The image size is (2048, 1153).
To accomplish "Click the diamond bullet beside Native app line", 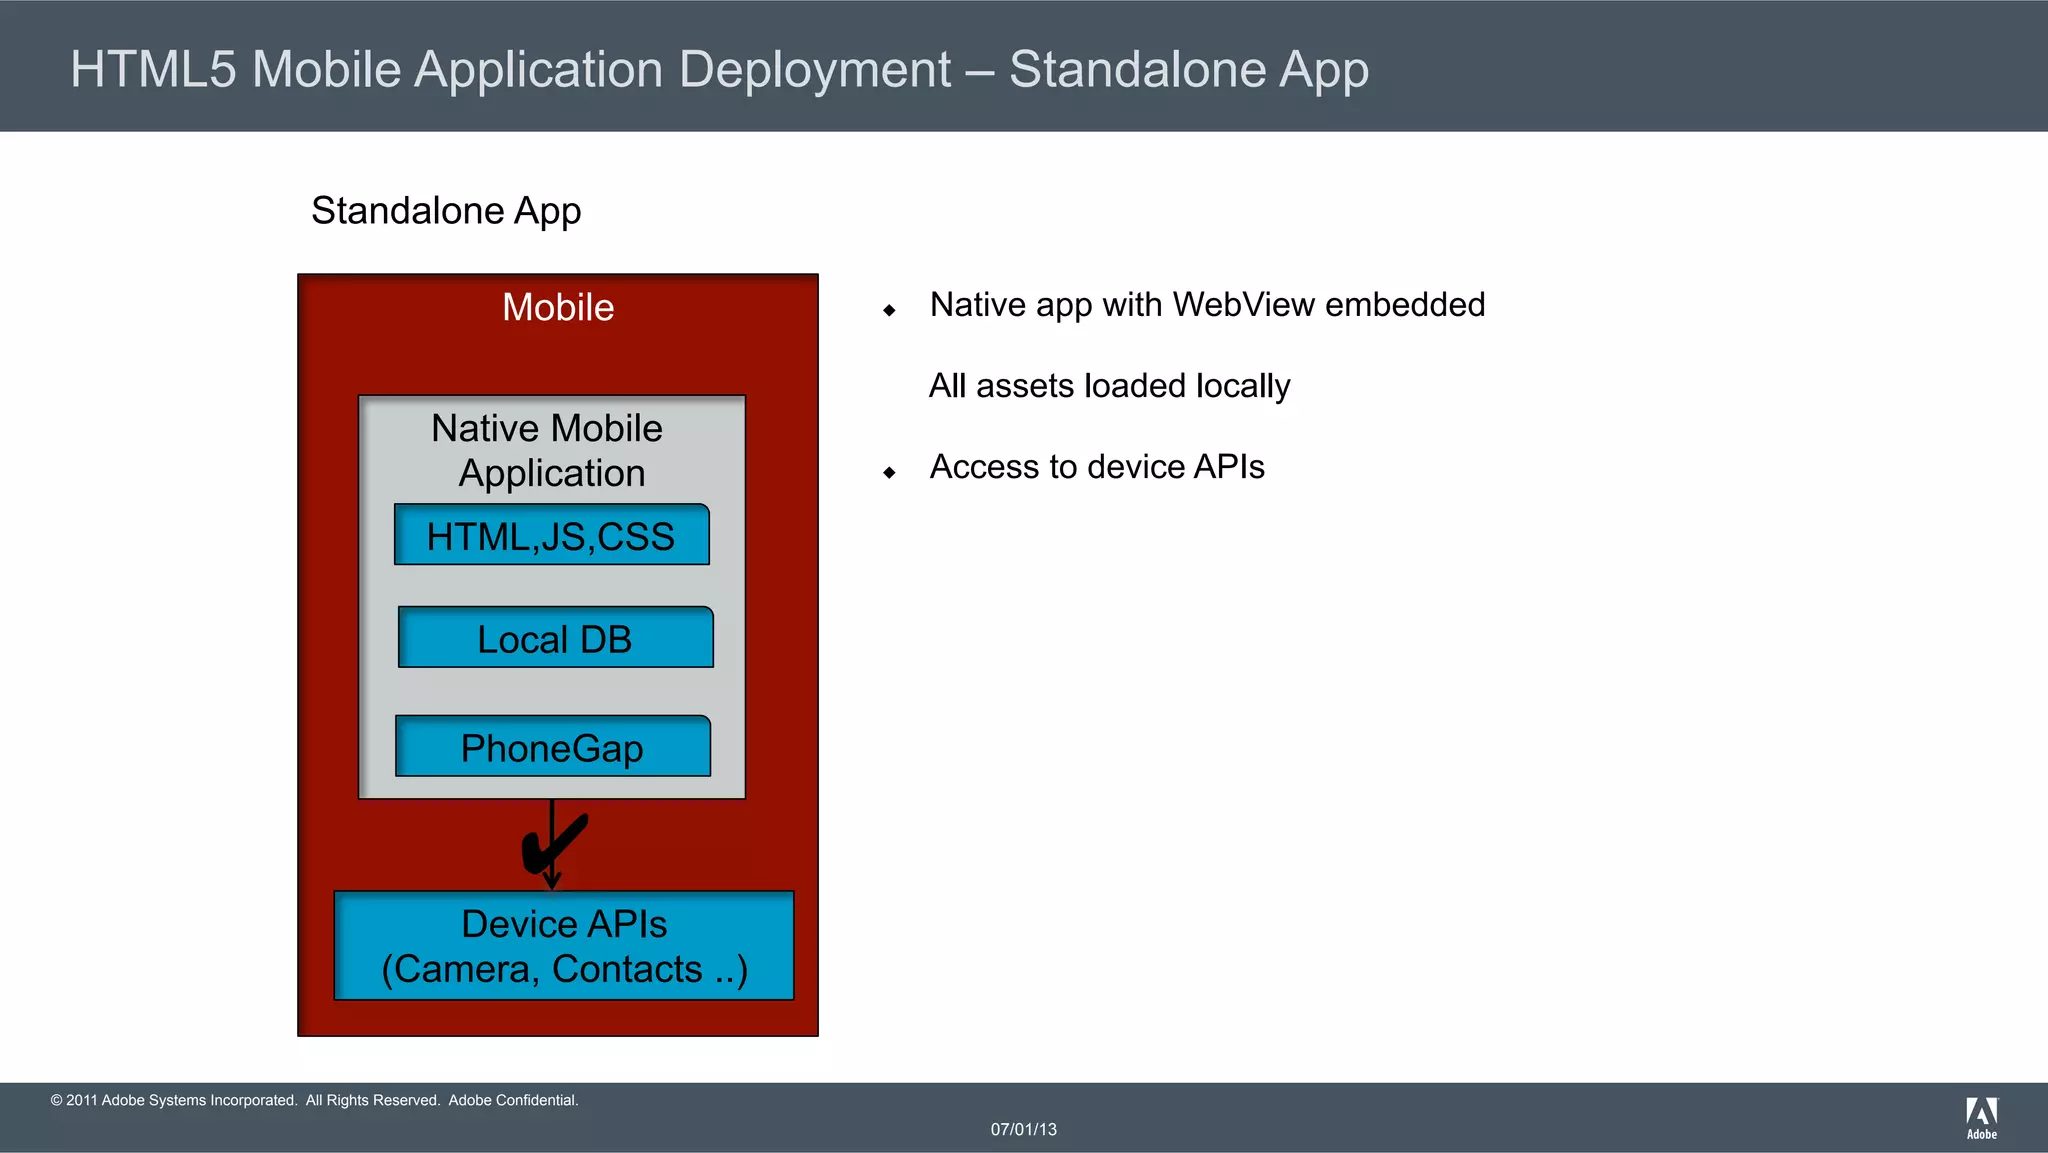I will click(x=889, y=310).
